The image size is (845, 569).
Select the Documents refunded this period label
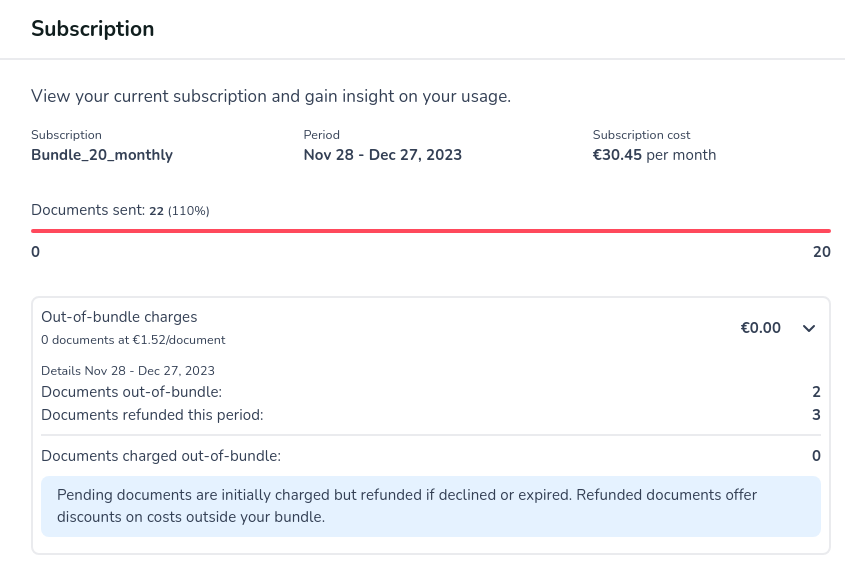(x=152, y=414)
